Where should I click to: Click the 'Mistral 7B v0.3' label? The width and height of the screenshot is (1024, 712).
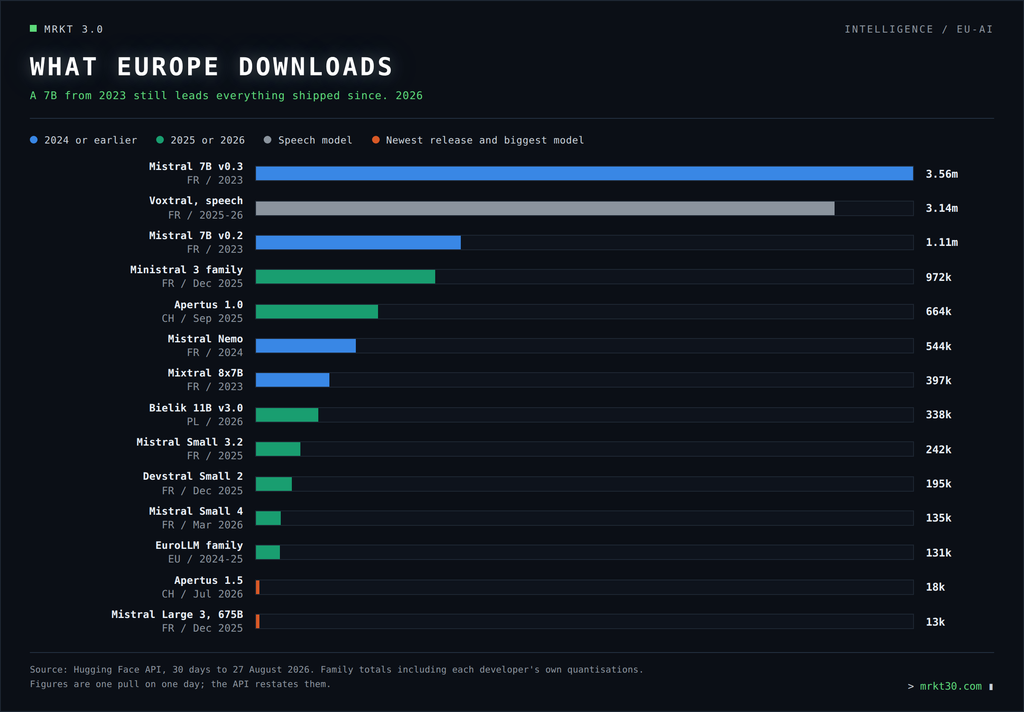click(196, 167)
